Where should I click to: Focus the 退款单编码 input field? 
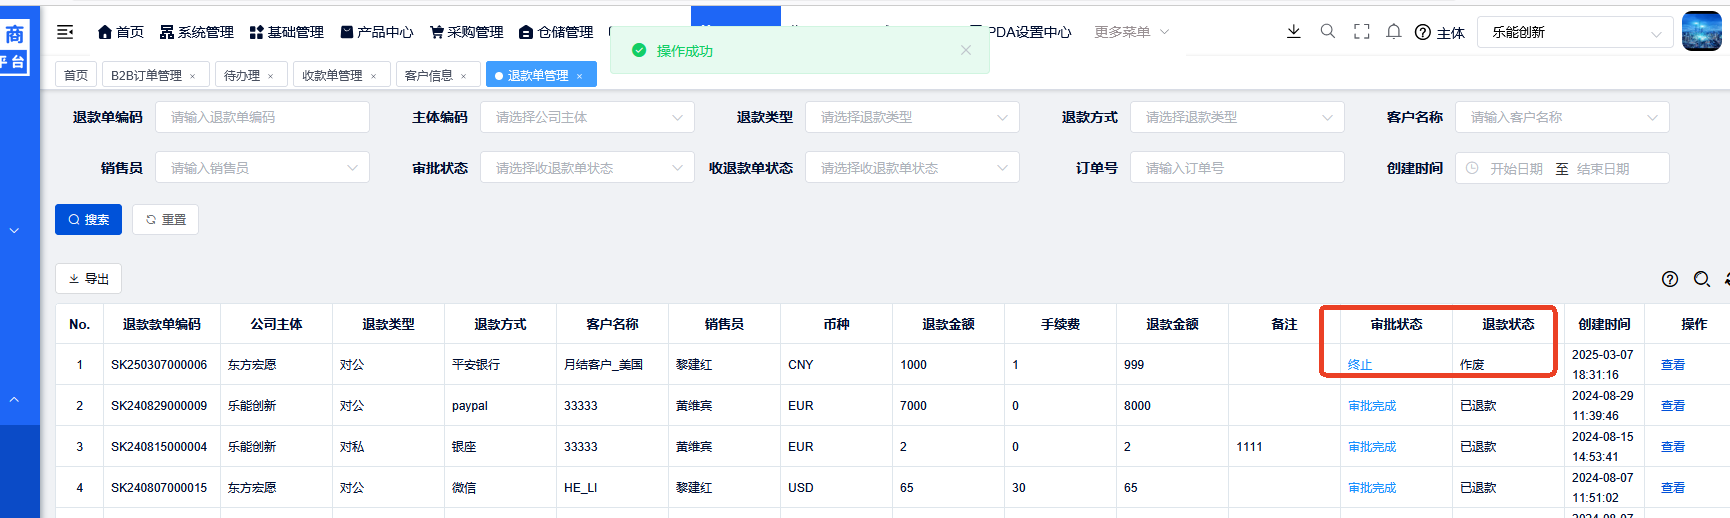pyautogui.click(x=262, y=117)
